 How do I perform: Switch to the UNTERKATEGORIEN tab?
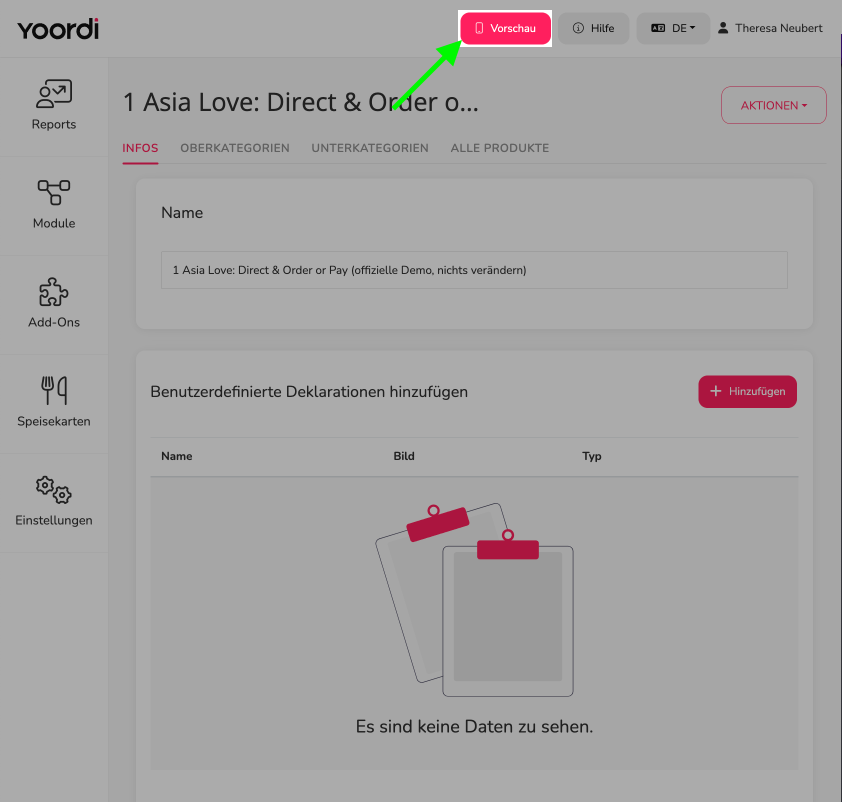370,148
